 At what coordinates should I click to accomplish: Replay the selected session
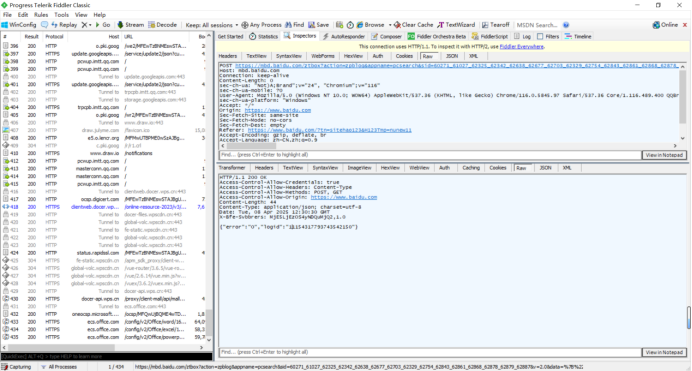click(x=64, y=25)
